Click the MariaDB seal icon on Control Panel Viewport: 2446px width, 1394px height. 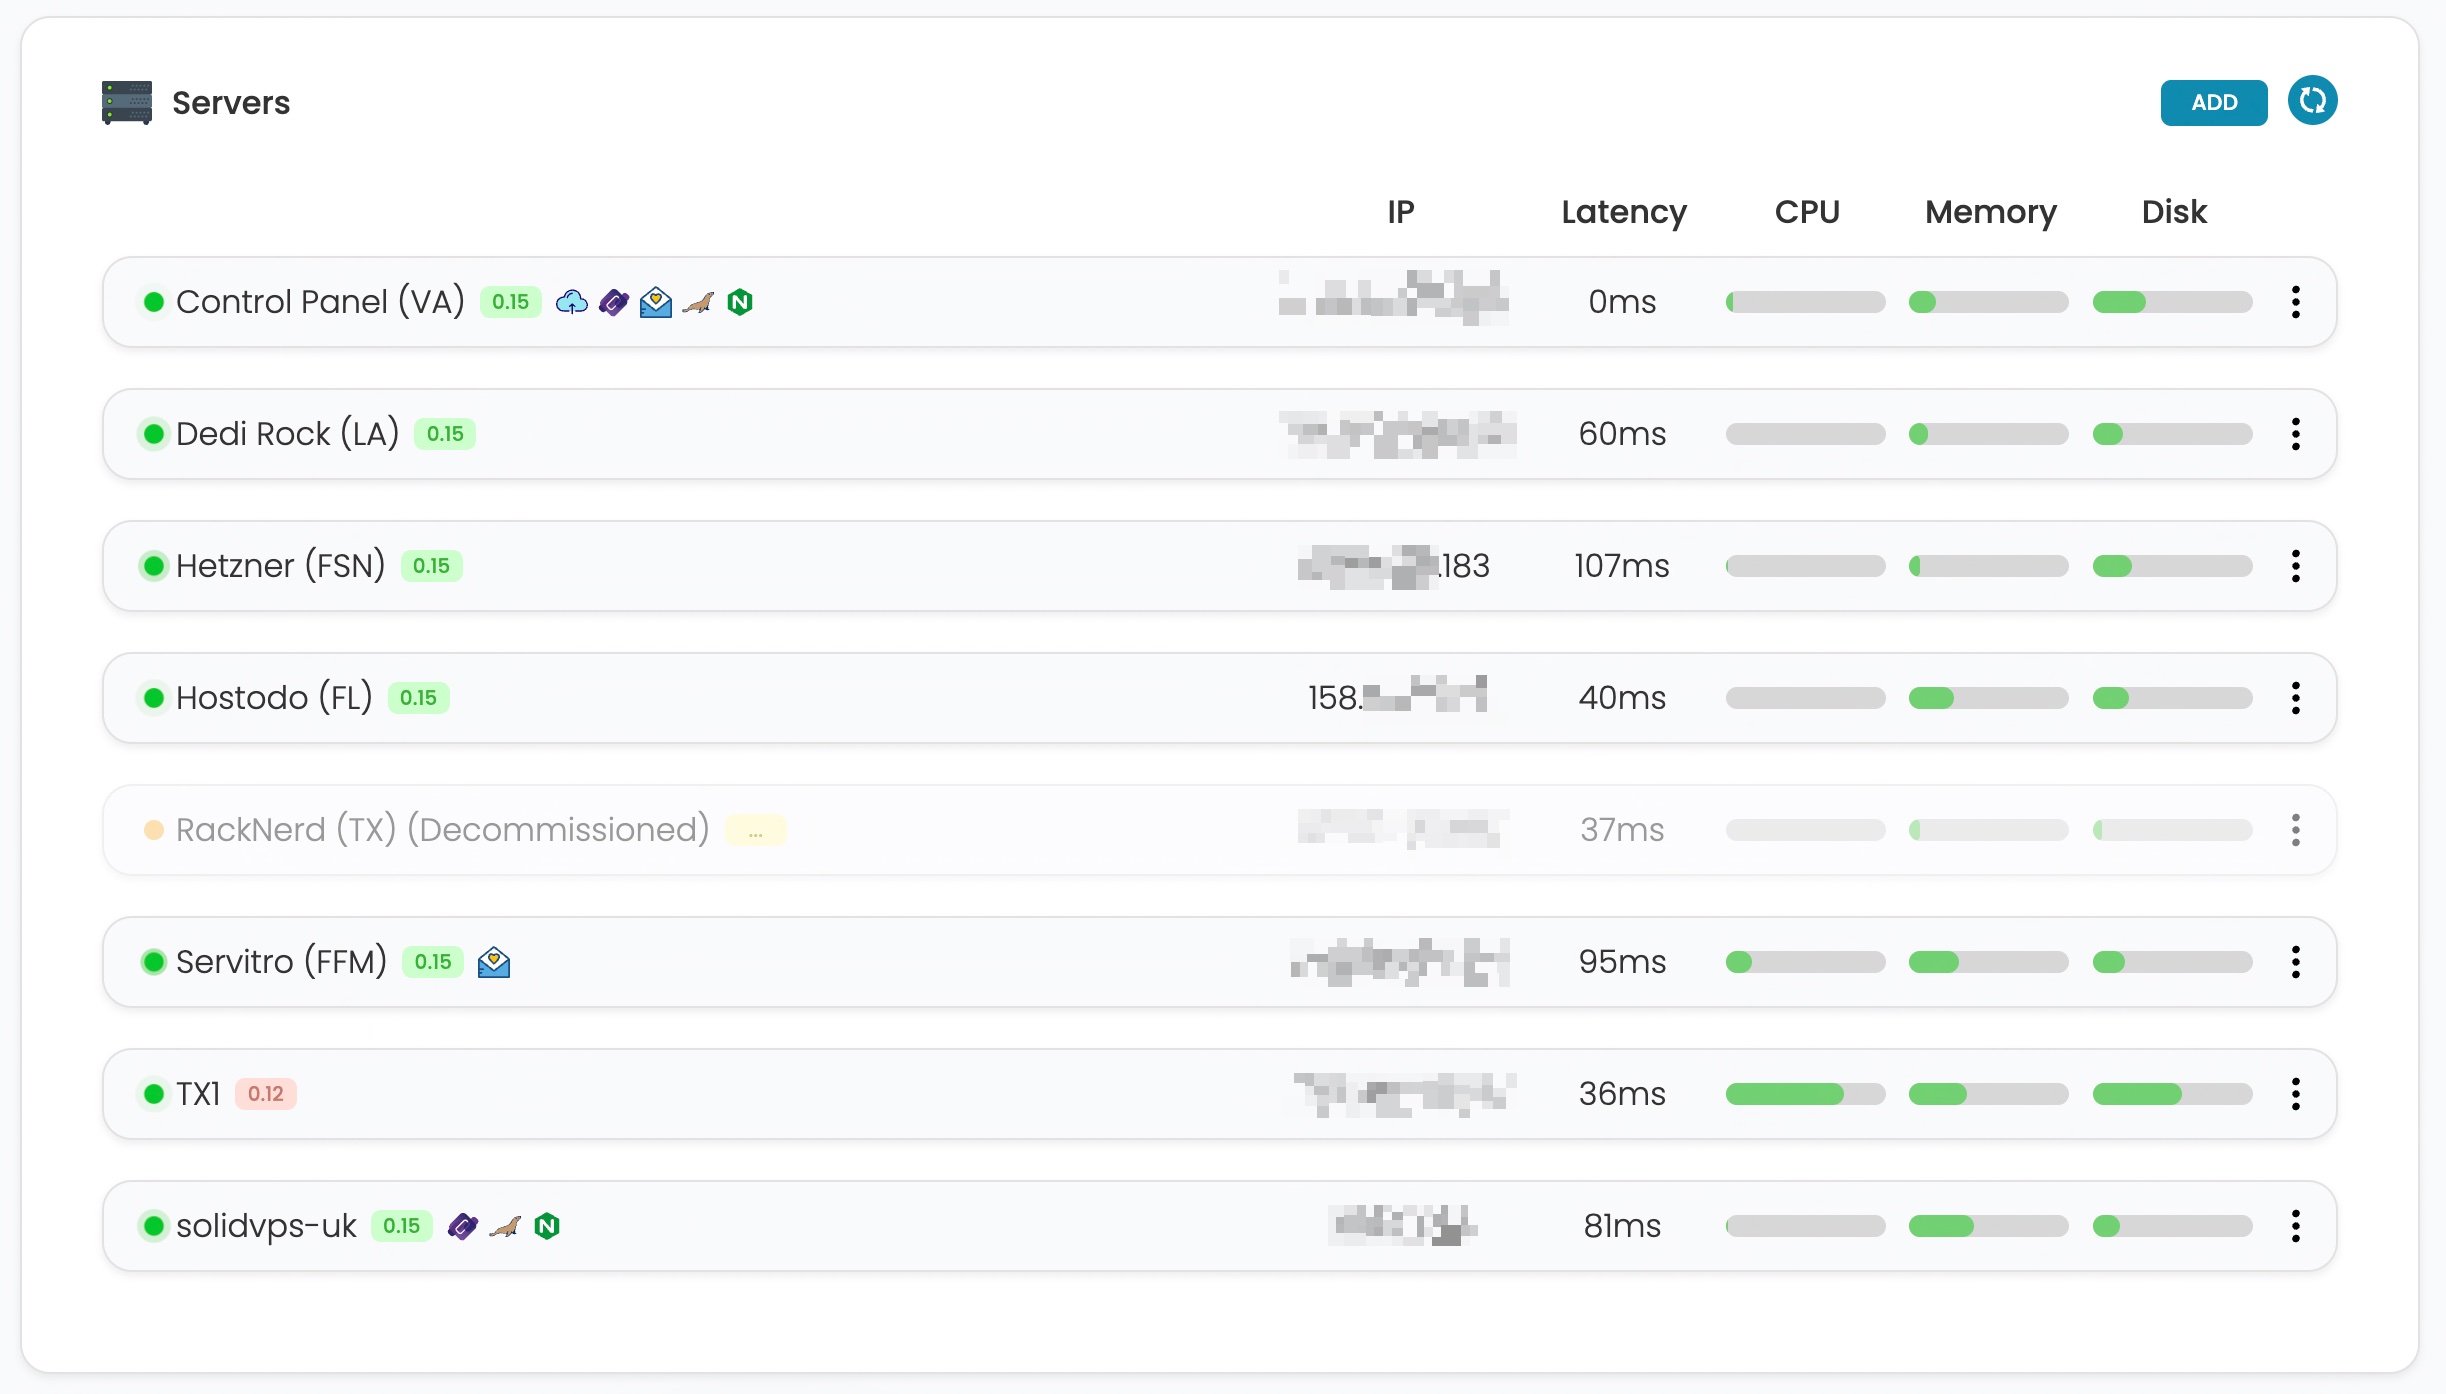click(x=698, y=302)
